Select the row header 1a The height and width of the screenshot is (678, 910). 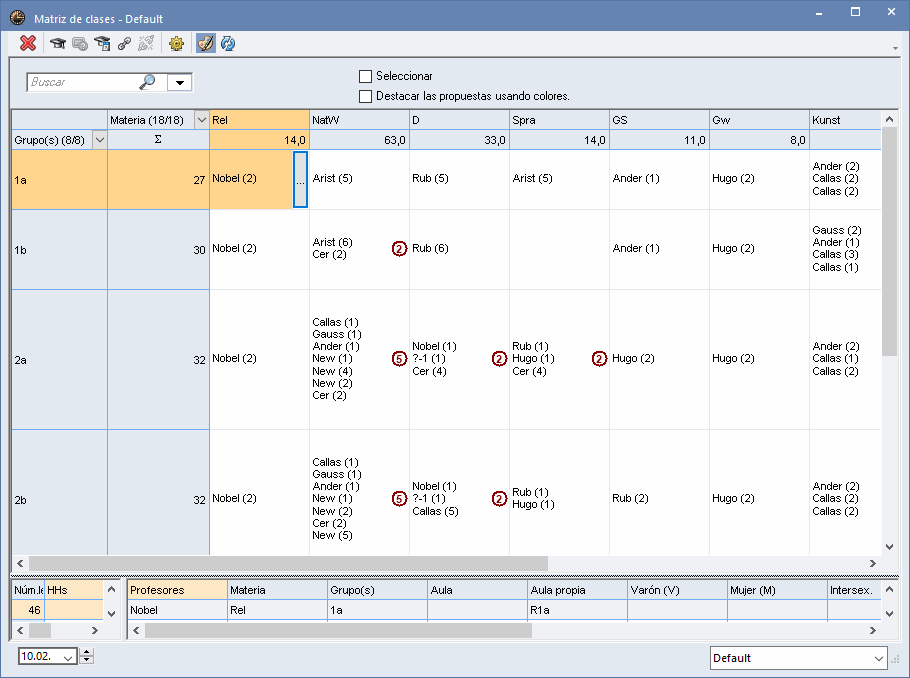(x=59, y=180)
